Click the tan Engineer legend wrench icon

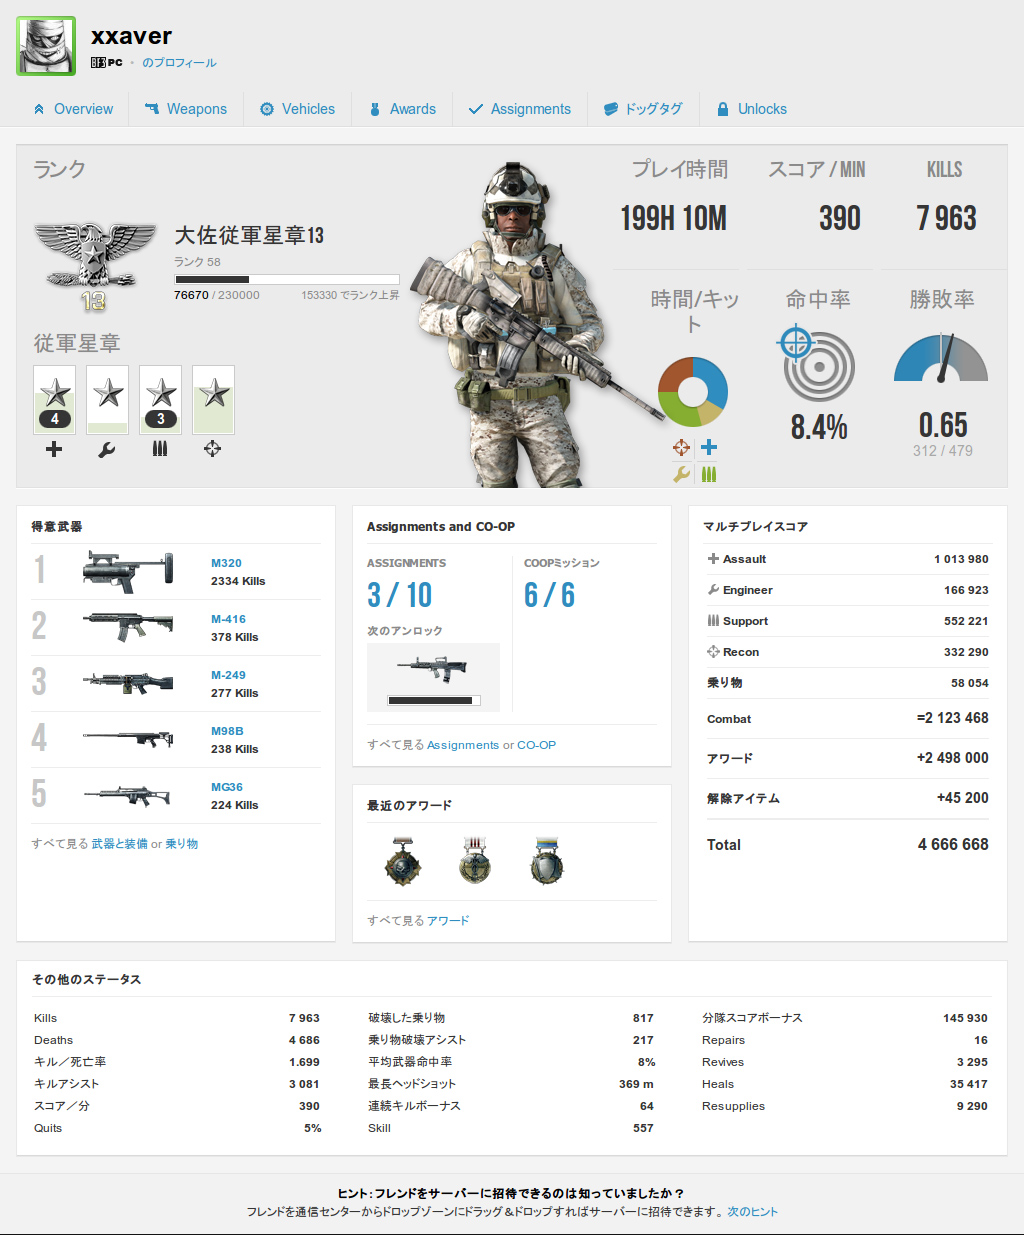pyautogui.click(x=681, y=474)
